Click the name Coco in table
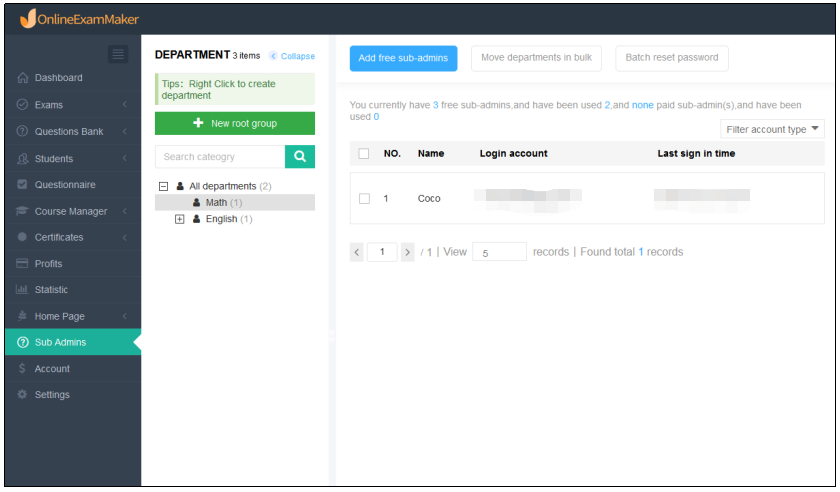The width and height of the screenshot is (840, 492). click(429, 198)
